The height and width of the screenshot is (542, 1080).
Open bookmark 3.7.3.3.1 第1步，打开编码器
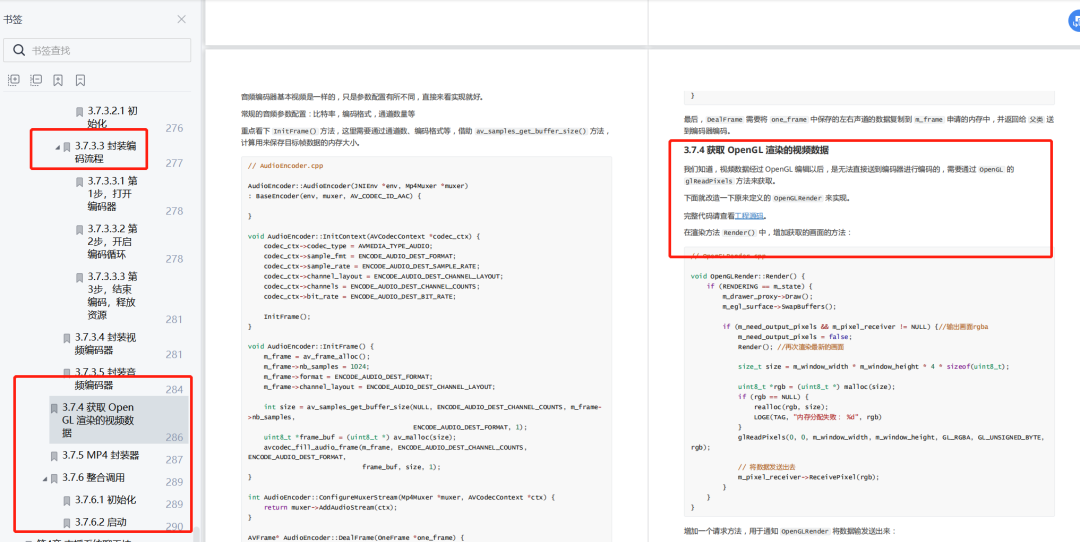point(112,194)
